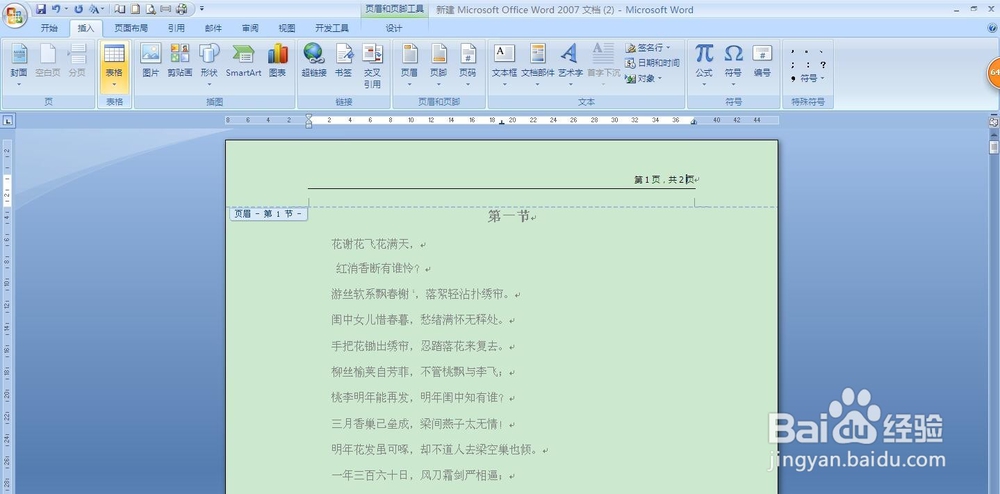Insert a cross-reference (交叉引用)
1000x494 pixels.
coord(372,66)
